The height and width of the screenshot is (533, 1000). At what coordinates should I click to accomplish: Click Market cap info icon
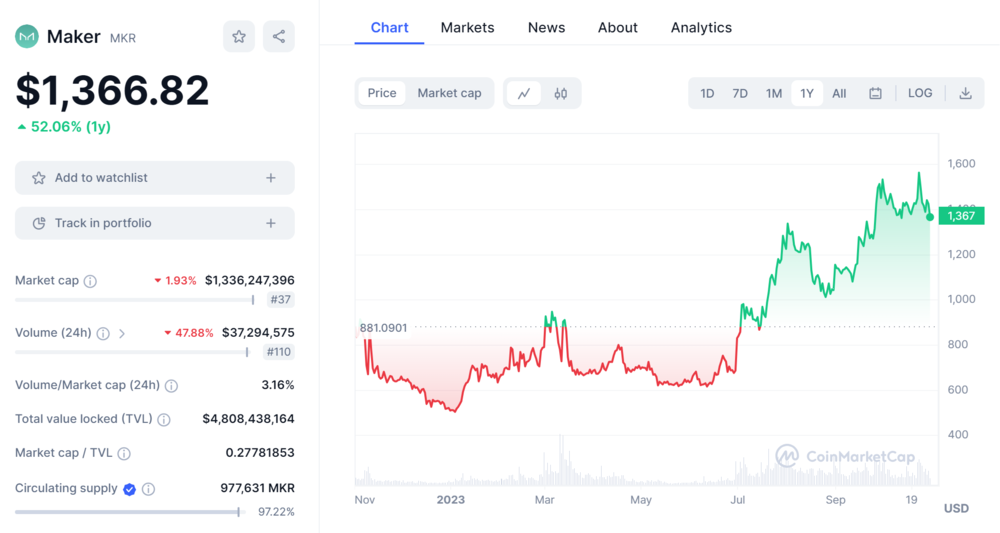[90, 281]
